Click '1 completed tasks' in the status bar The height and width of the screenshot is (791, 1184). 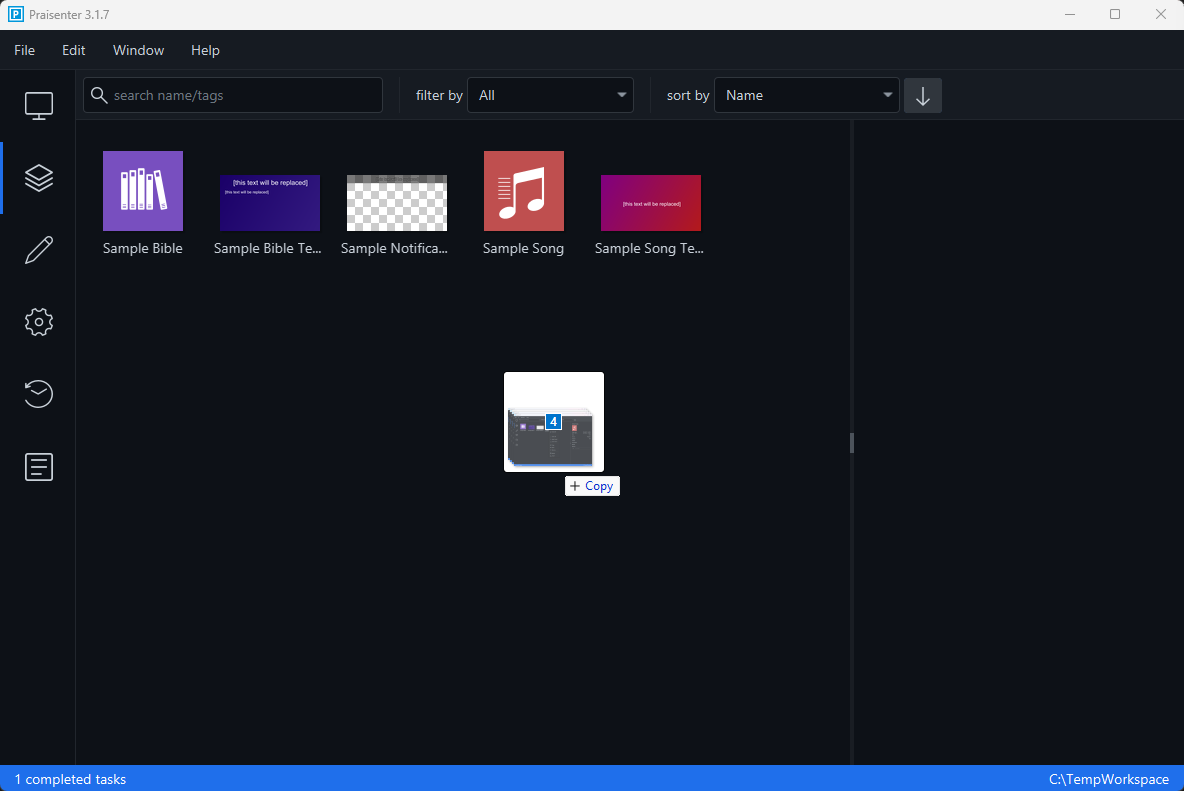pos(70,779)
